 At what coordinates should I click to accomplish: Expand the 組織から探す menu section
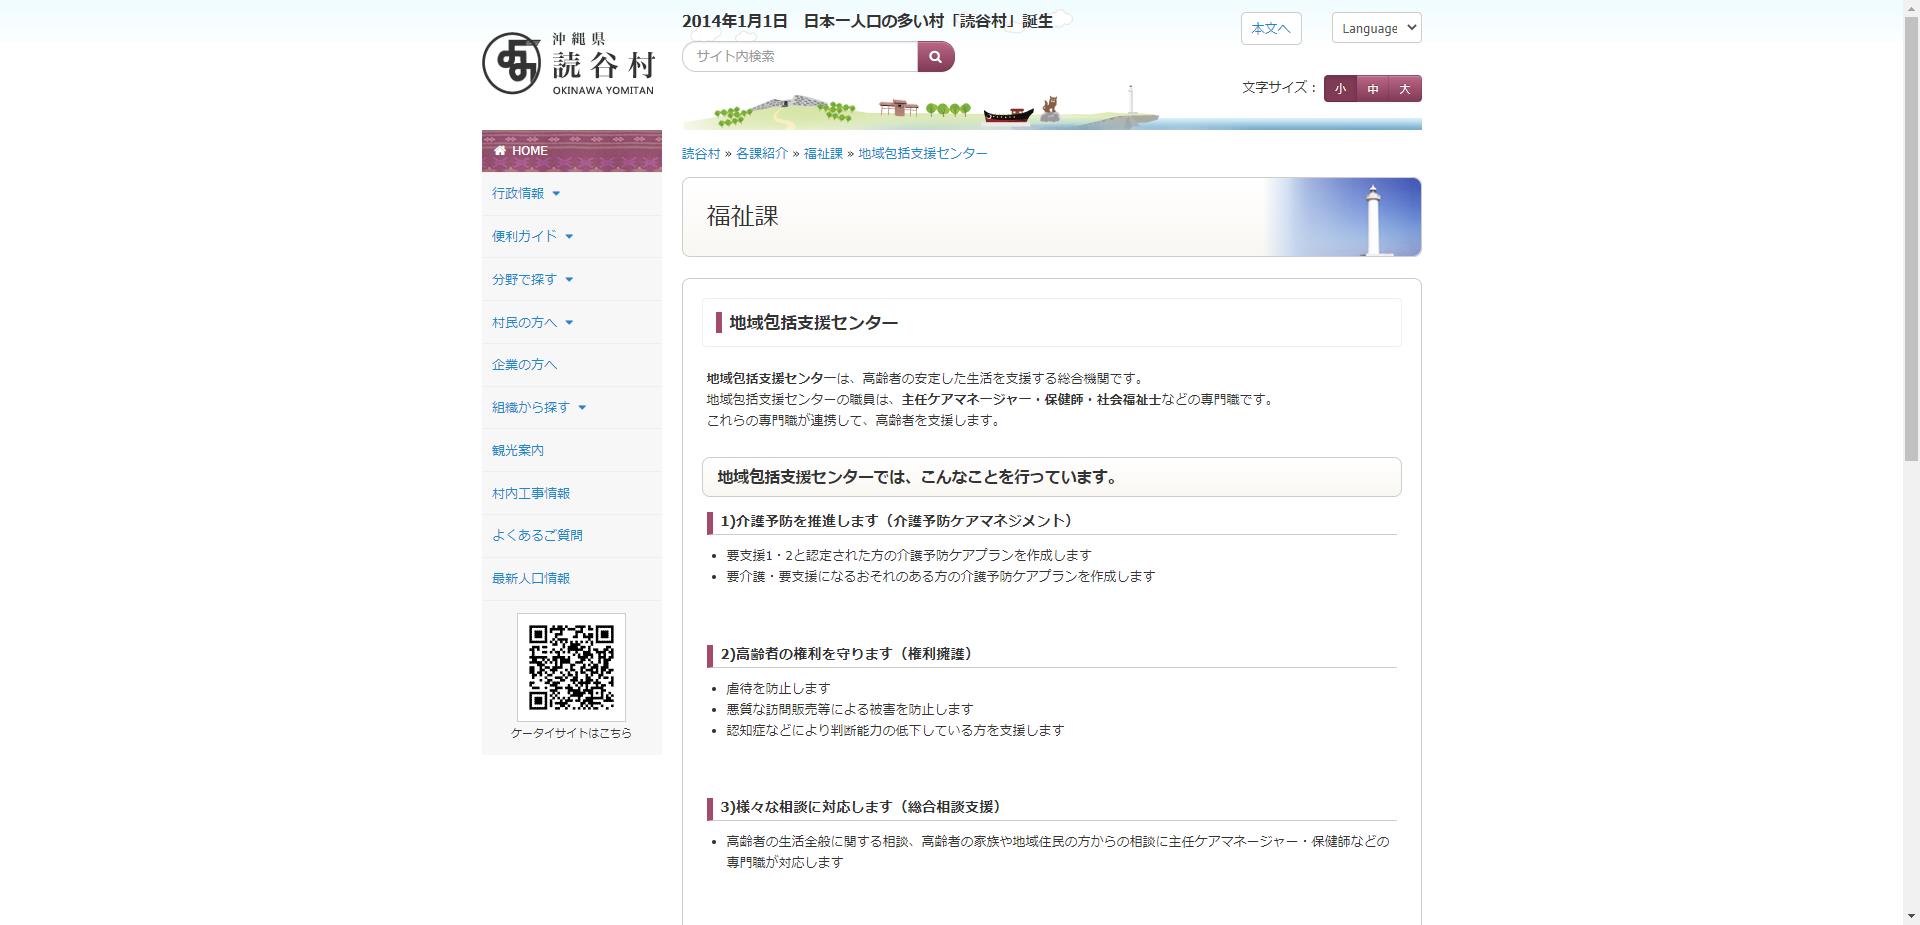click(530, 407)
